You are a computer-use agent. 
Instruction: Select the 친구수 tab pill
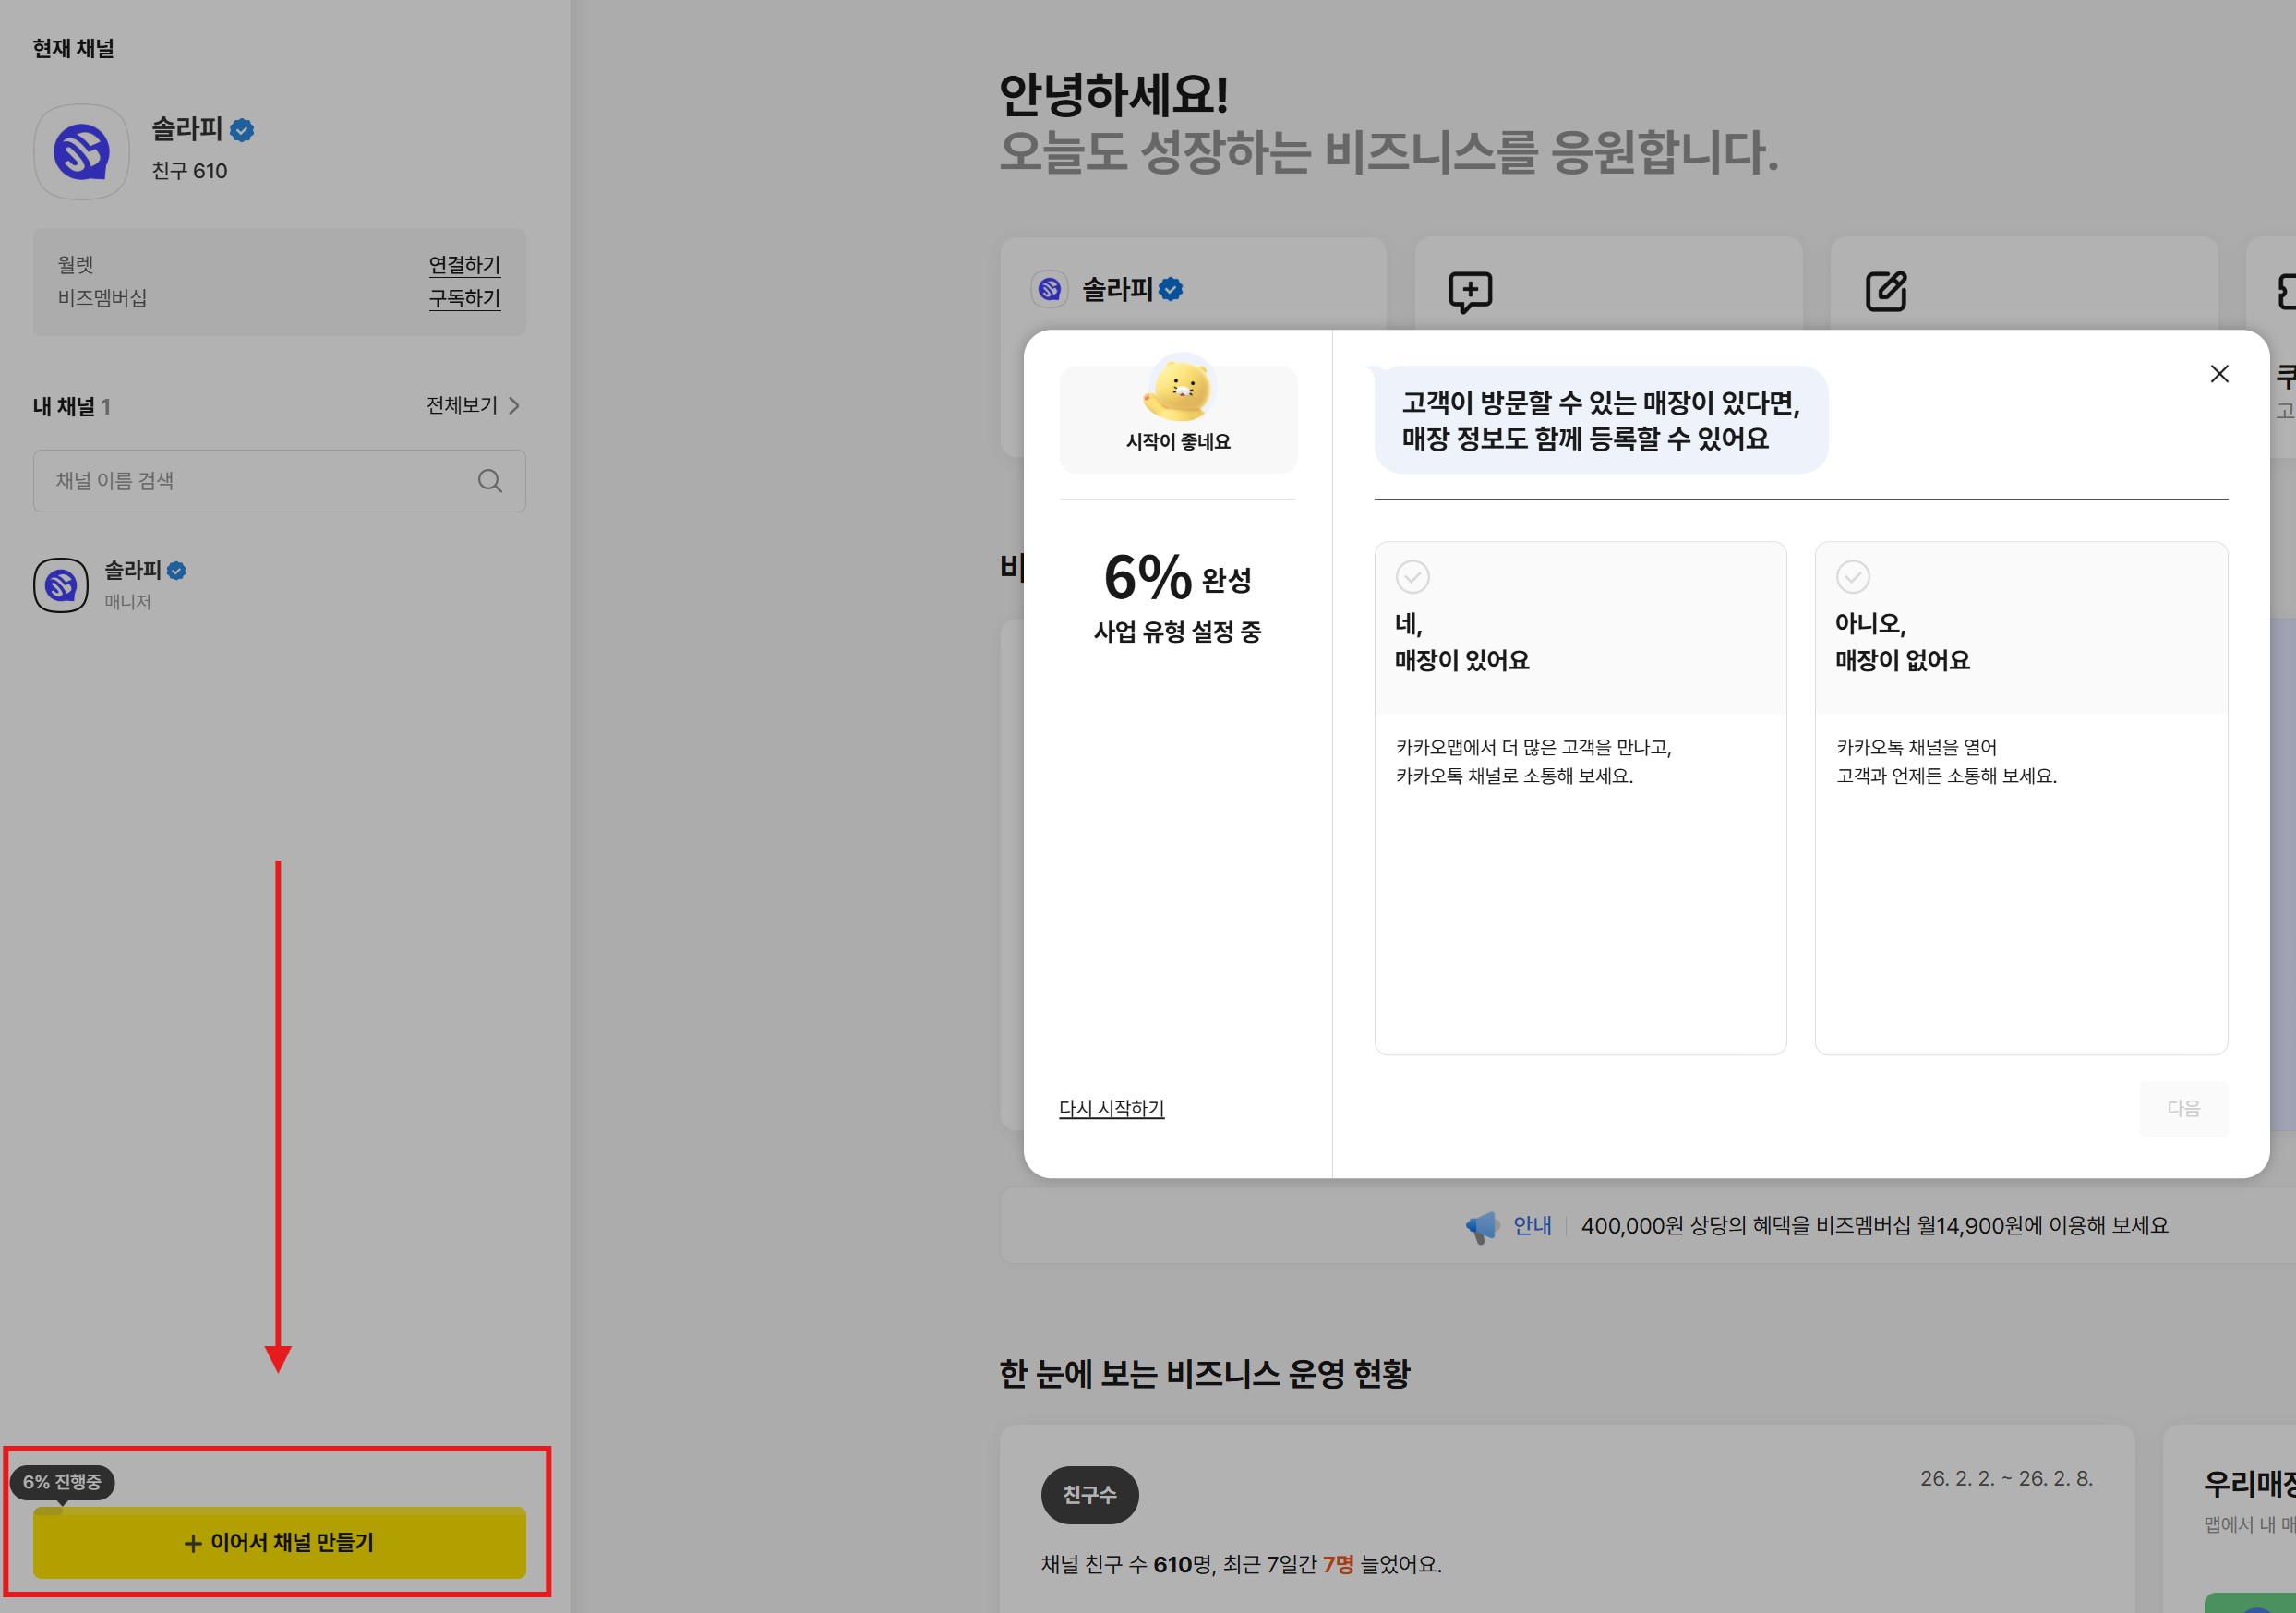[1089, 1494]
